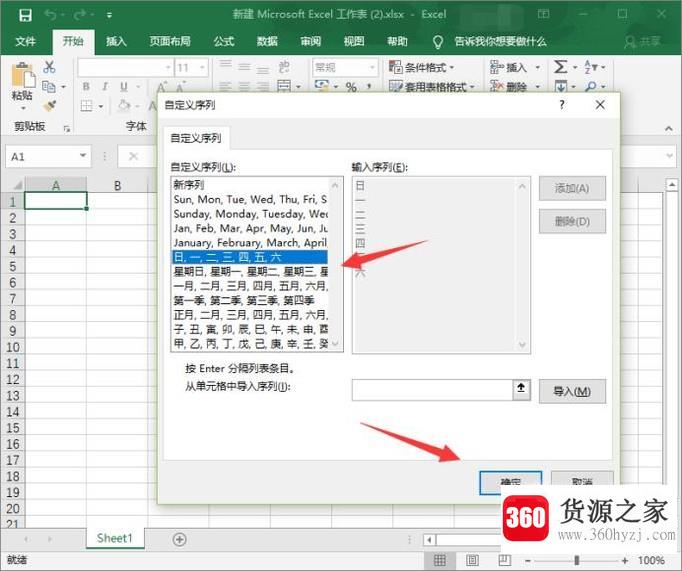
Task: Open the font size dropdown
Action: (x=202, y=68)
